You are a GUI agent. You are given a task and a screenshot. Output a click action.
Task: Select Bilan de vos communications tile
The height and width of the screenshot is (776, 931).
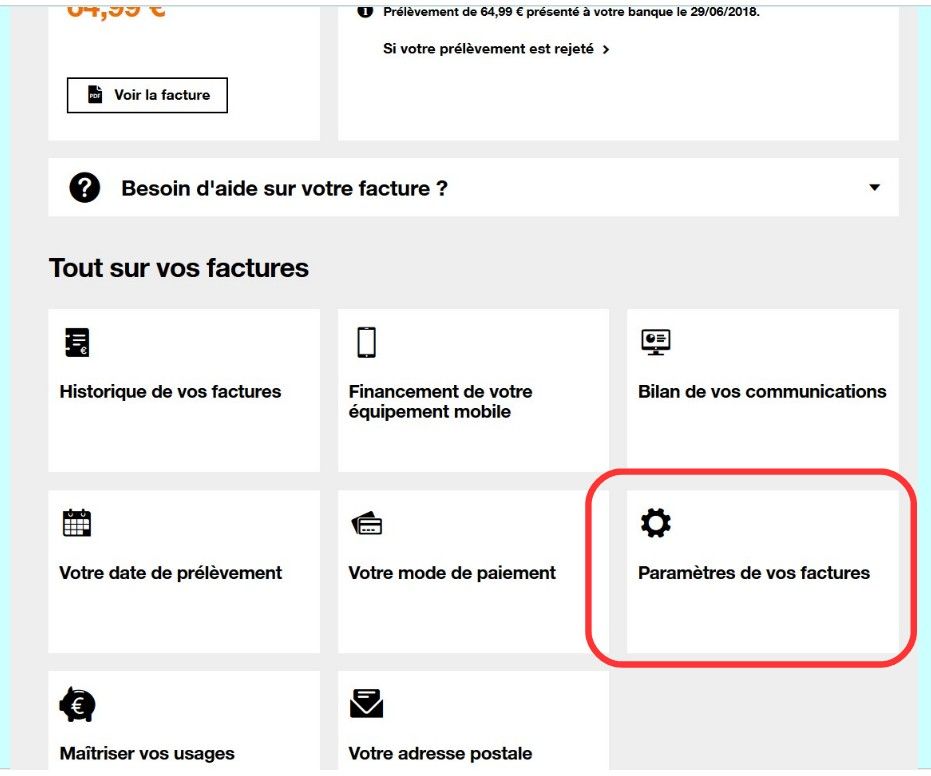[762, 391]
